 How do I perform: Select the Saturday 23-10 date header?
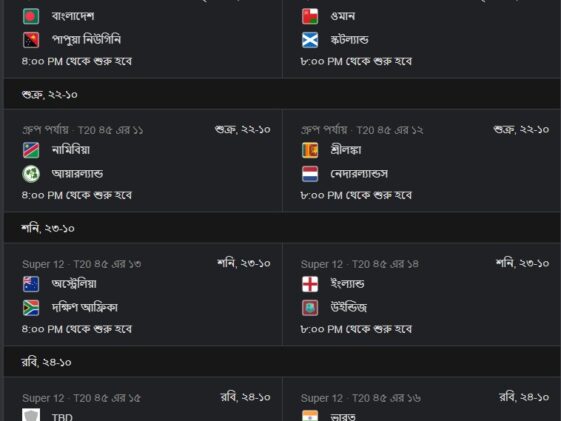[x=282, y=228]
